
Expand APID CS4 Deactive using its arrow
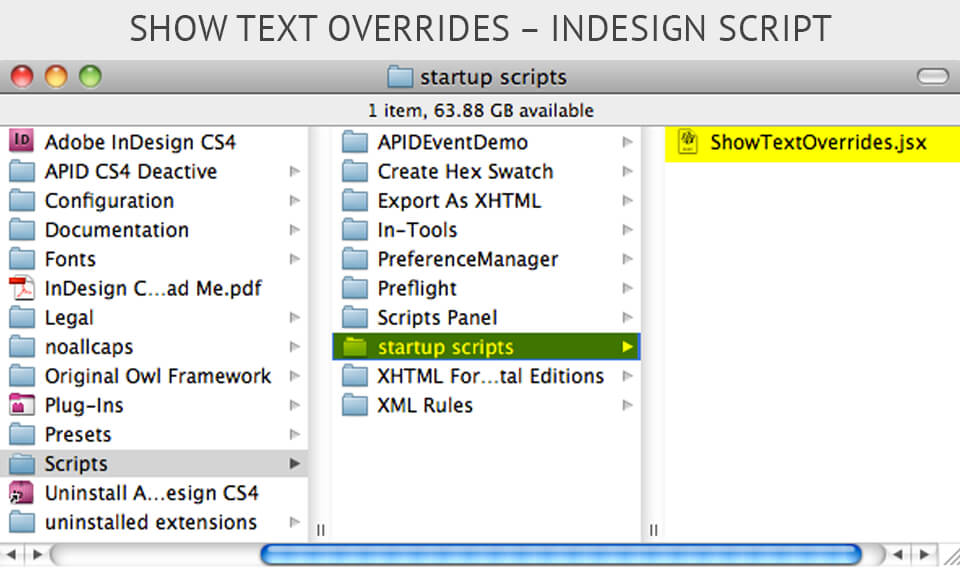click(294, 171)
